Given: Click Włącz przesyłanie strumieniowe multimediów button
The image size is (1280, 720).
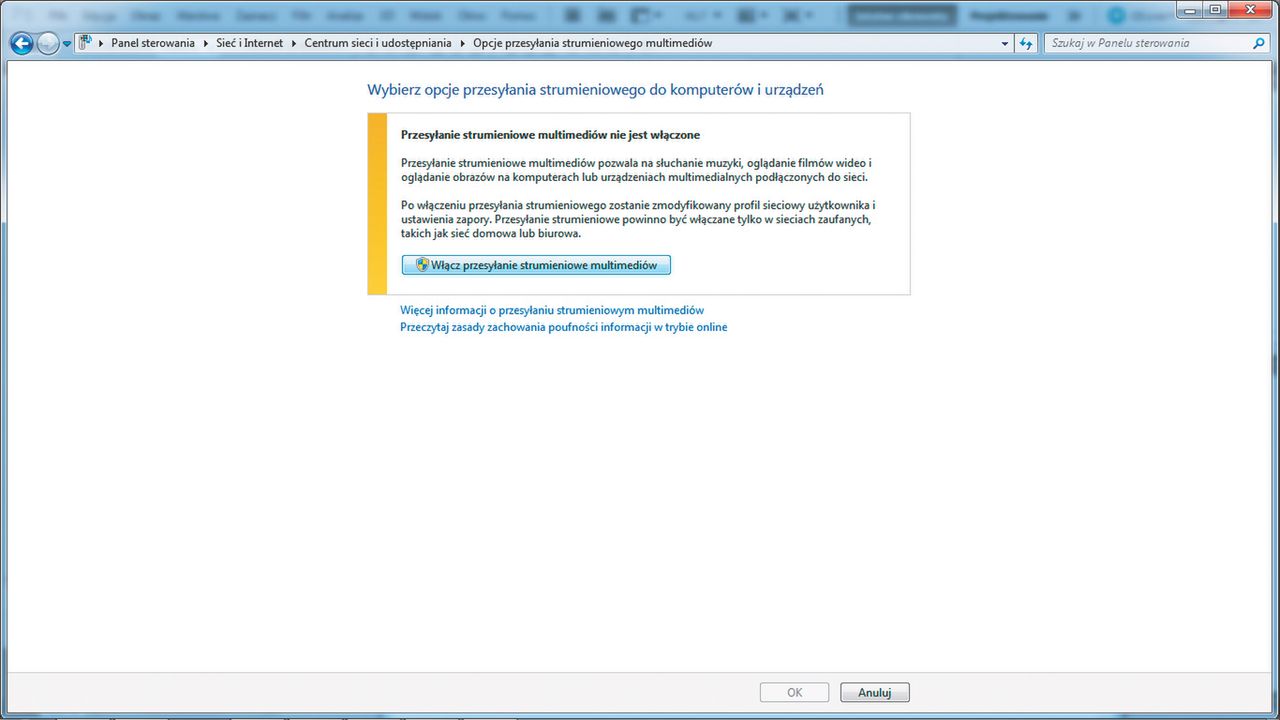Looking at the screenshot, I should coord(536,265).
